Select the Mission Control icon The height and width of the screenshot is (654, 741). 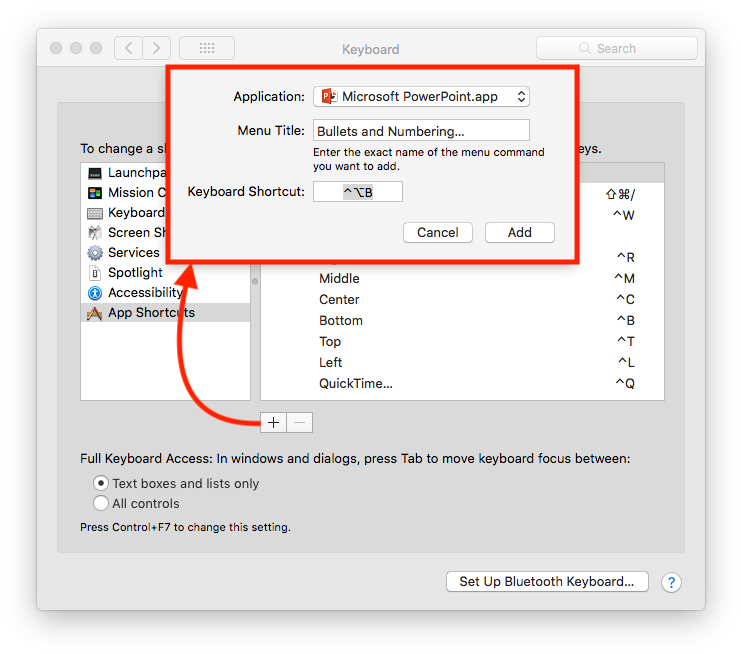(x=95, y=193)
